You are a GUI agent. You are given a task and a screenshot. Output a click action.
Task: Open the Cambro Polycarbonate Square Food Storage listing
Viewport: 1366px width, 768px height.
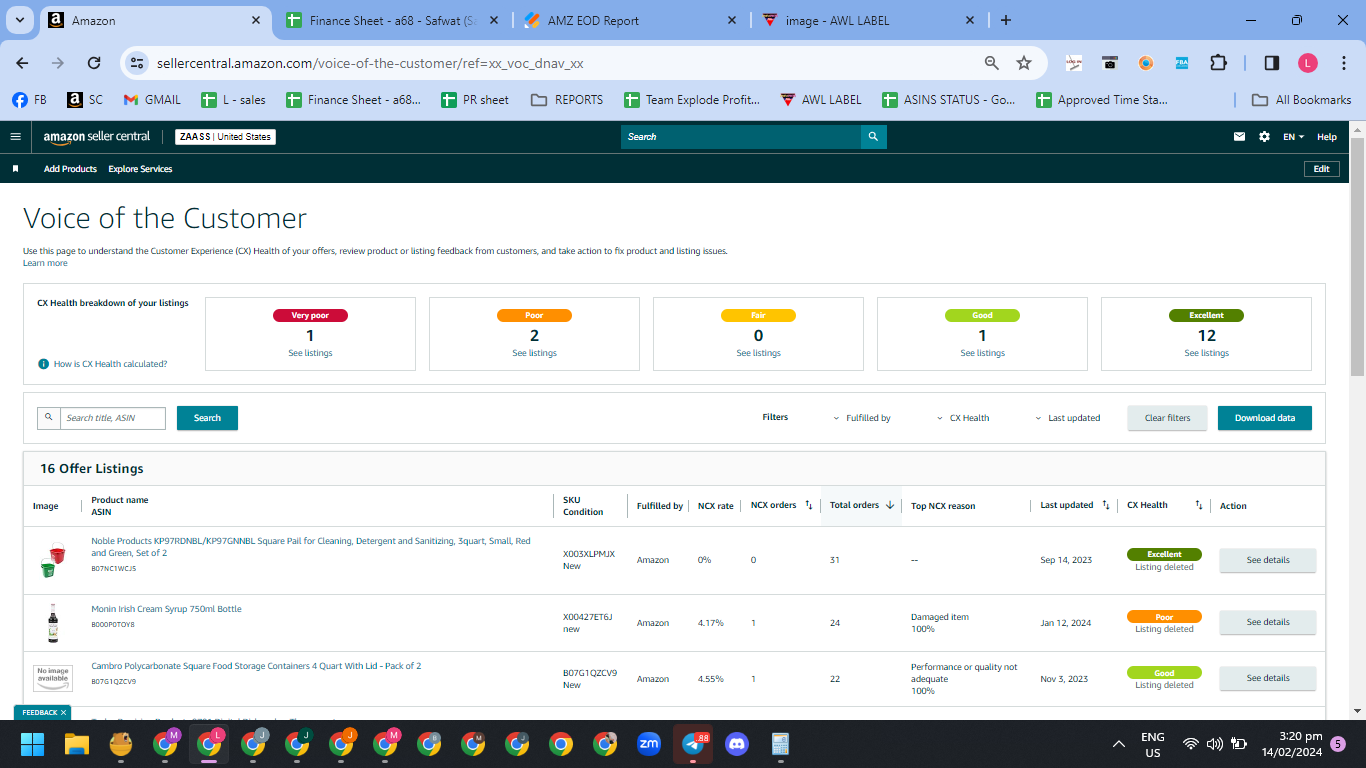click(x=256, y=666)
